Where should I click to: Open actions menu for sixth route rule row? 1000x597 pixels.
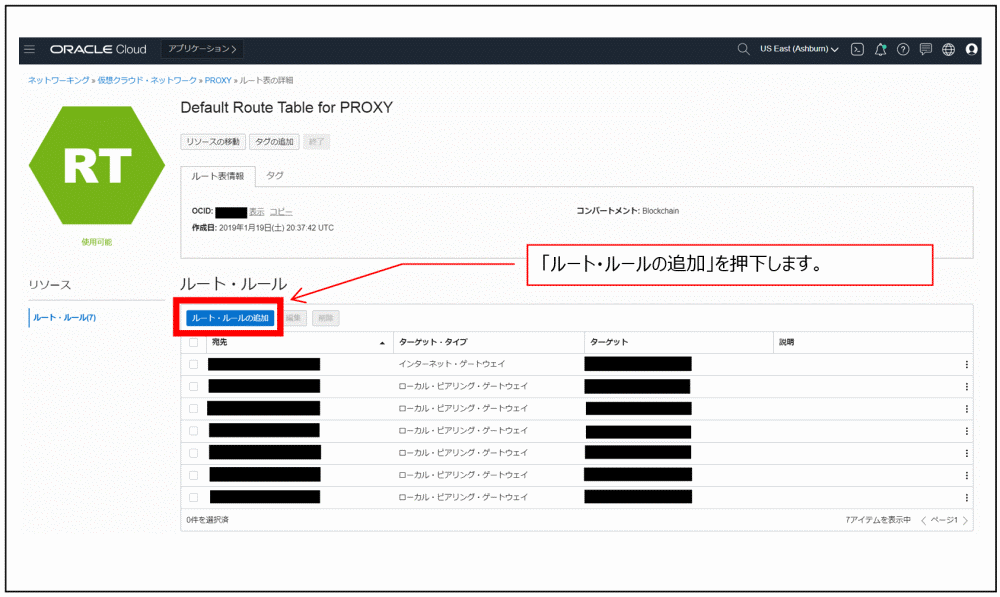coord(966,475)
